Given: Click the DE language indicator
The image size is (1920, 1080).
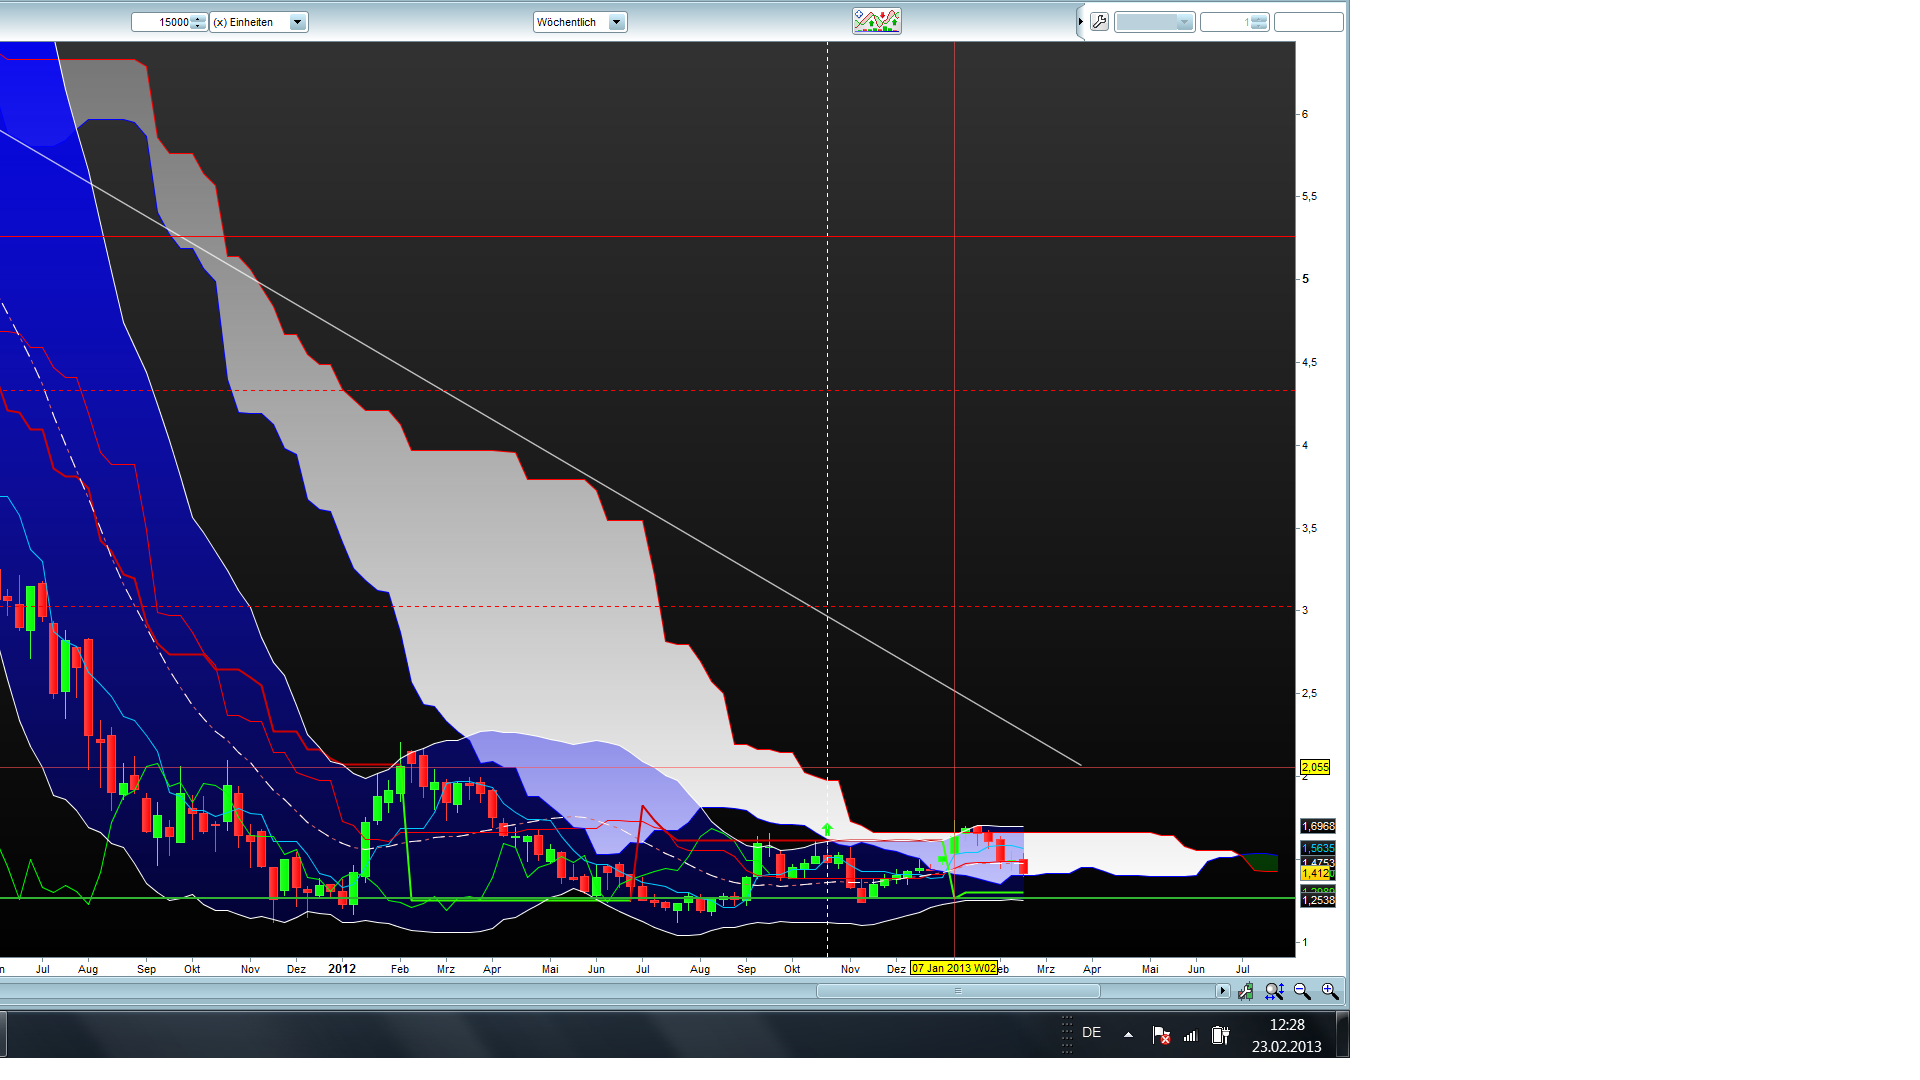Looking at the screenshot, I should click(1091, 1033).
